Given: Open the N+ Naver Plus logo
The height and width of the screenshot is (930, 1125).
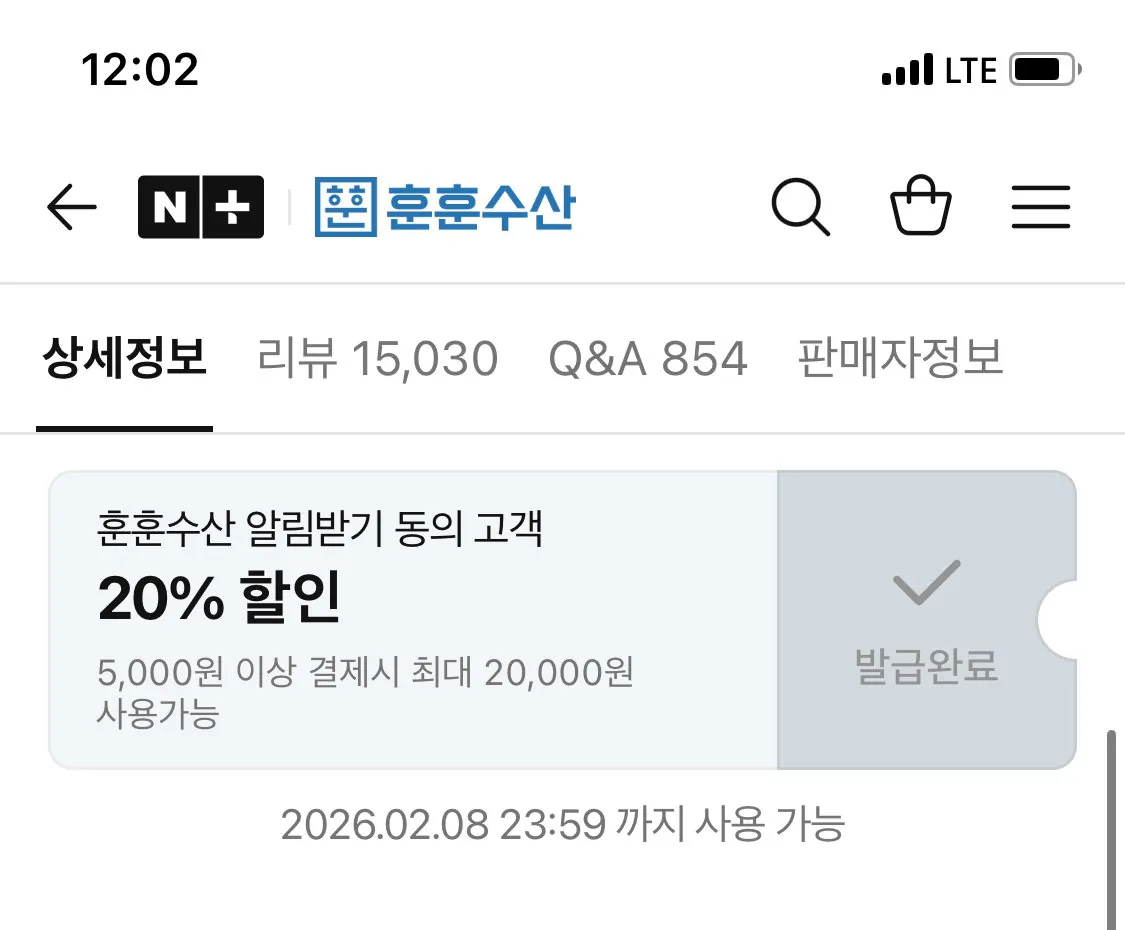Looking at the screenshot, I should 201,207.
